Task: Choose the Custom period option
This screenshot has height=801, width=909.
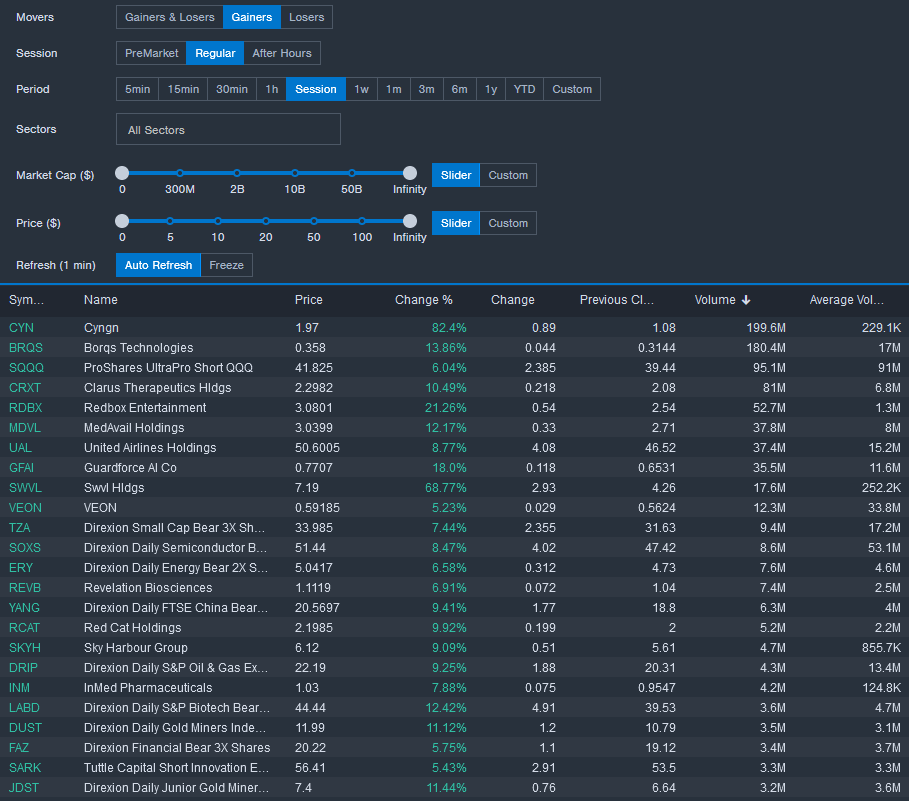Action: coord(572,89)
